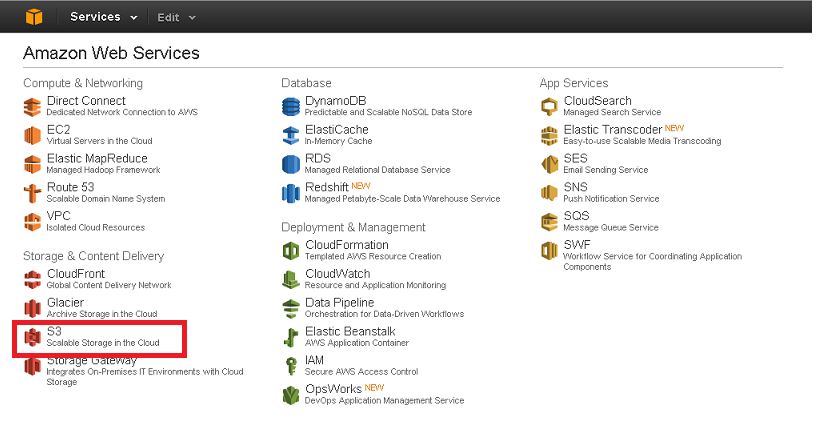Click the CloudFormation icon

291,251
